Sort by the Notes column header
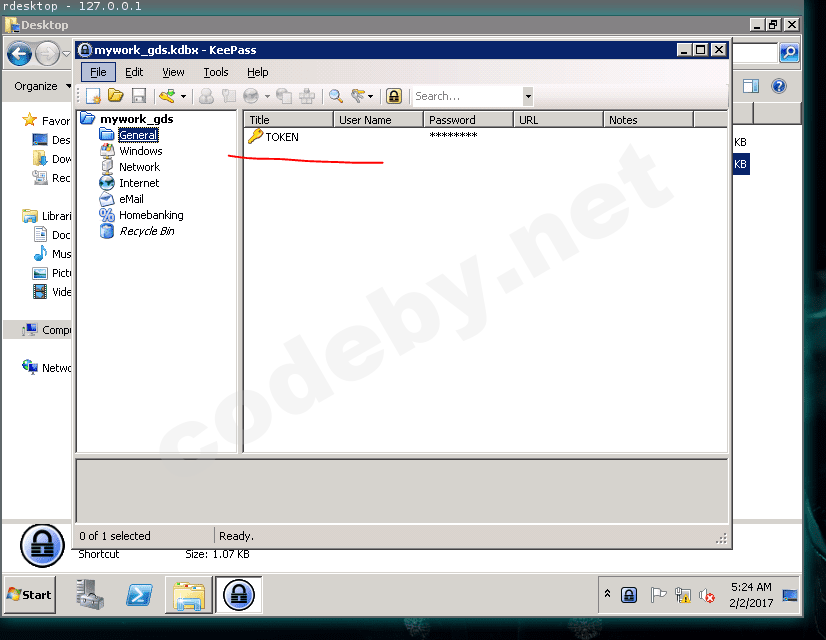 (648, 120)
